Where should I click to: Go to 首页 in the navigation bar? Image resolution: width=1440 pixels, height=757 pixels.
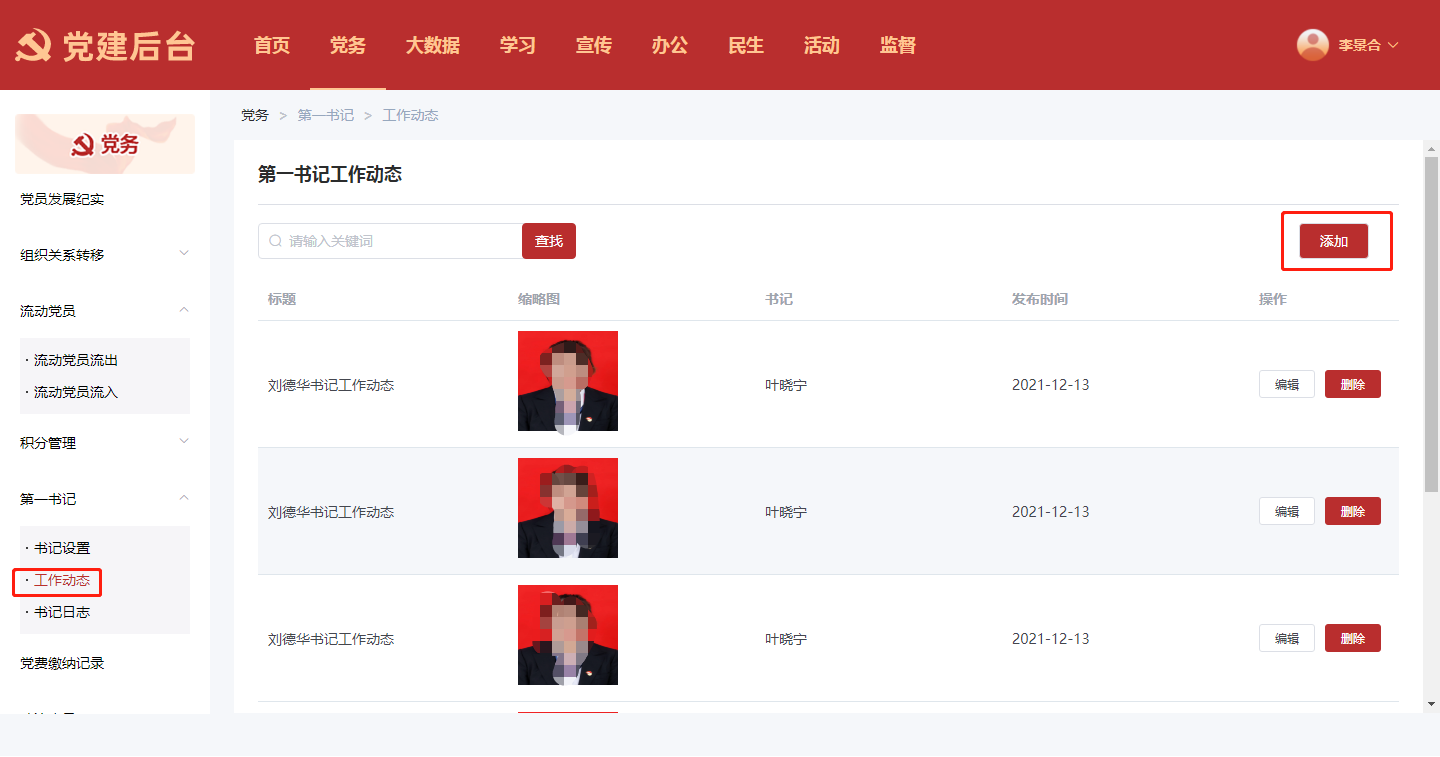[x=271, y=45]
